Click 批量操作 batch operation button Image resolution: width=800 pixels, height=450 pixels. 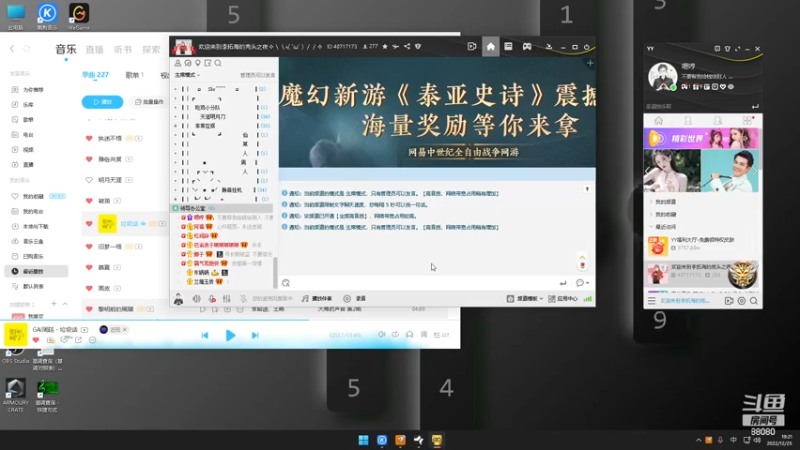click(149, 102)
